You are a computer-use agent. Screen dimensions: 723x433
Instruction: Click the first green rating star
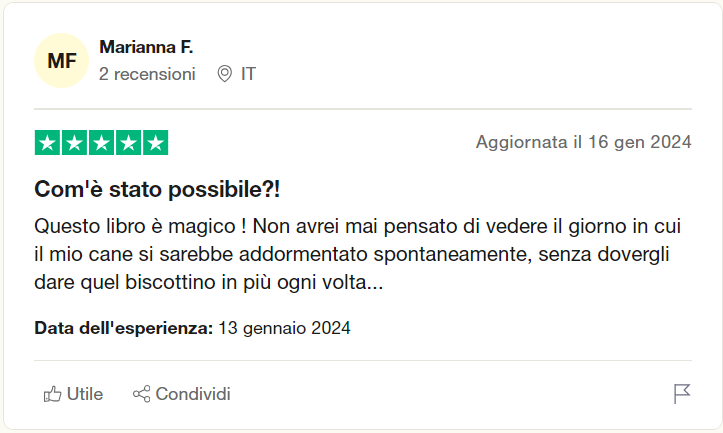tap(47, 143)
